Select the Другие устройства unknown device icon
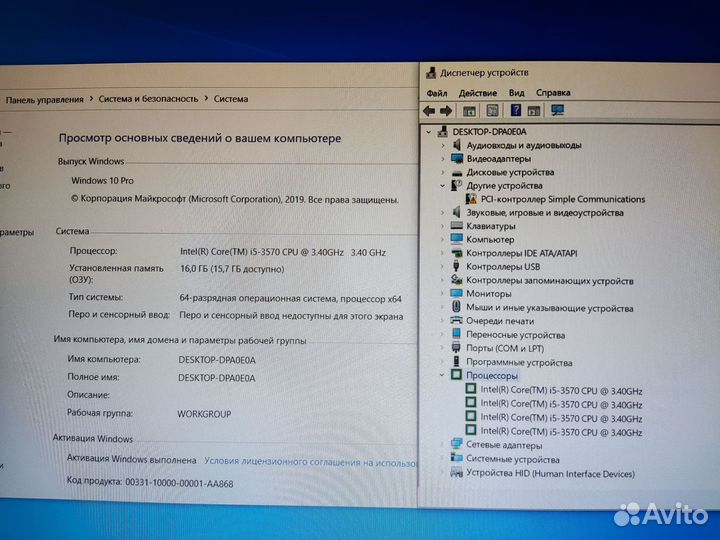Screen dimensions: 720x540 tap(456, 186)
